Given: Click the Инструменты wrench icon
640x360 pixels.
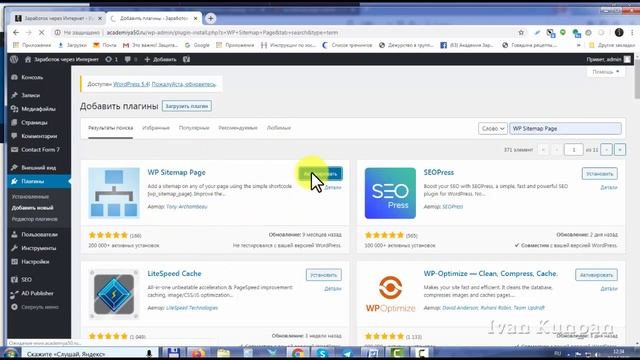Looking at the screenshot, I should tap(14, 248).
